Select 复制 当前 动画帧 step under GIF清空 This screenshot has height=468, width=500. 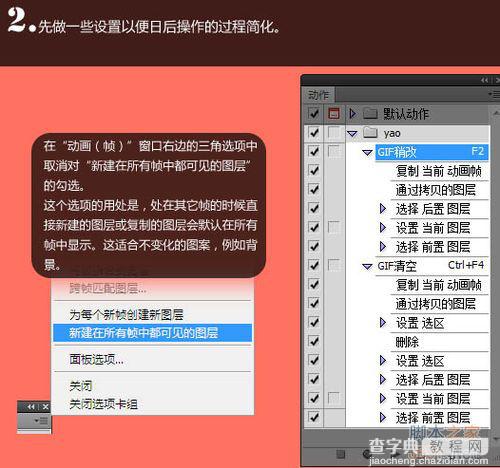click(x=439, y=285)
